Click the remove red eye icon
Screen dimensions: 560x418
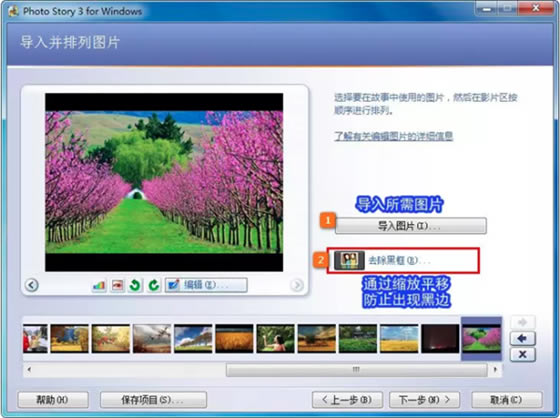pyautogui.click(x=117, y=285)
